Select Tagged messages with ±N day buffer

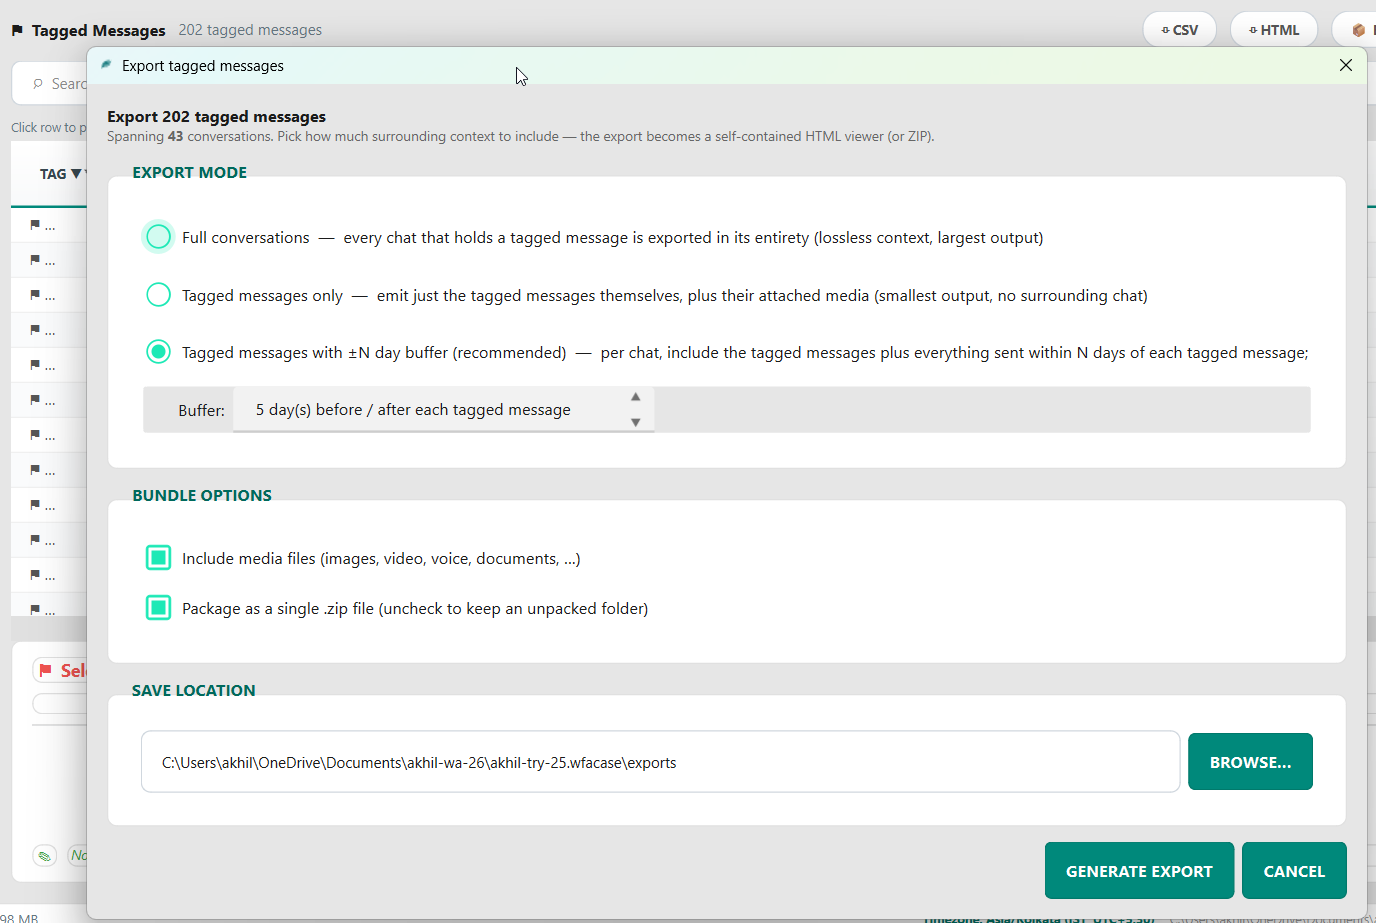coord(158,352)
